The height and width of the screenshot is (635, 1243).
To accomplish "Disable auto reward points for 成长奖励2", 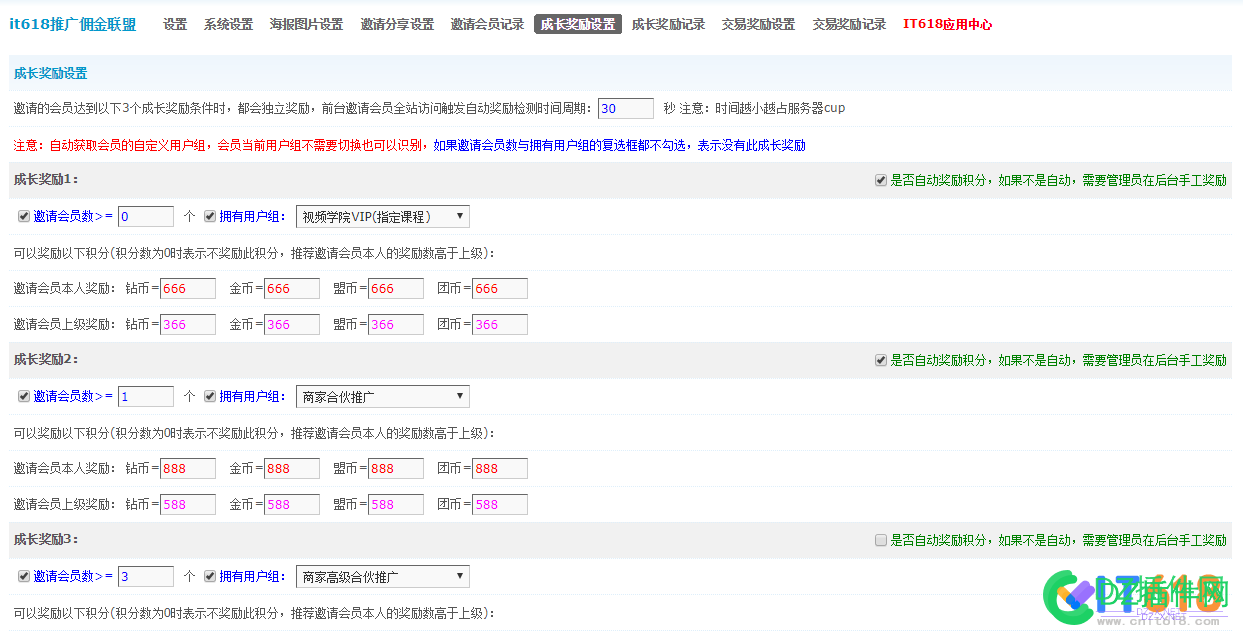I will tap(879, 359).
